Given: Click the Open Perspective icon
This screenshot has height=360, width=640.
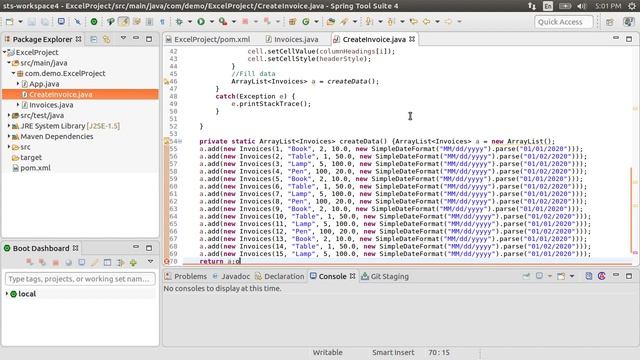Looking at the screenshot, I should 610,22.
